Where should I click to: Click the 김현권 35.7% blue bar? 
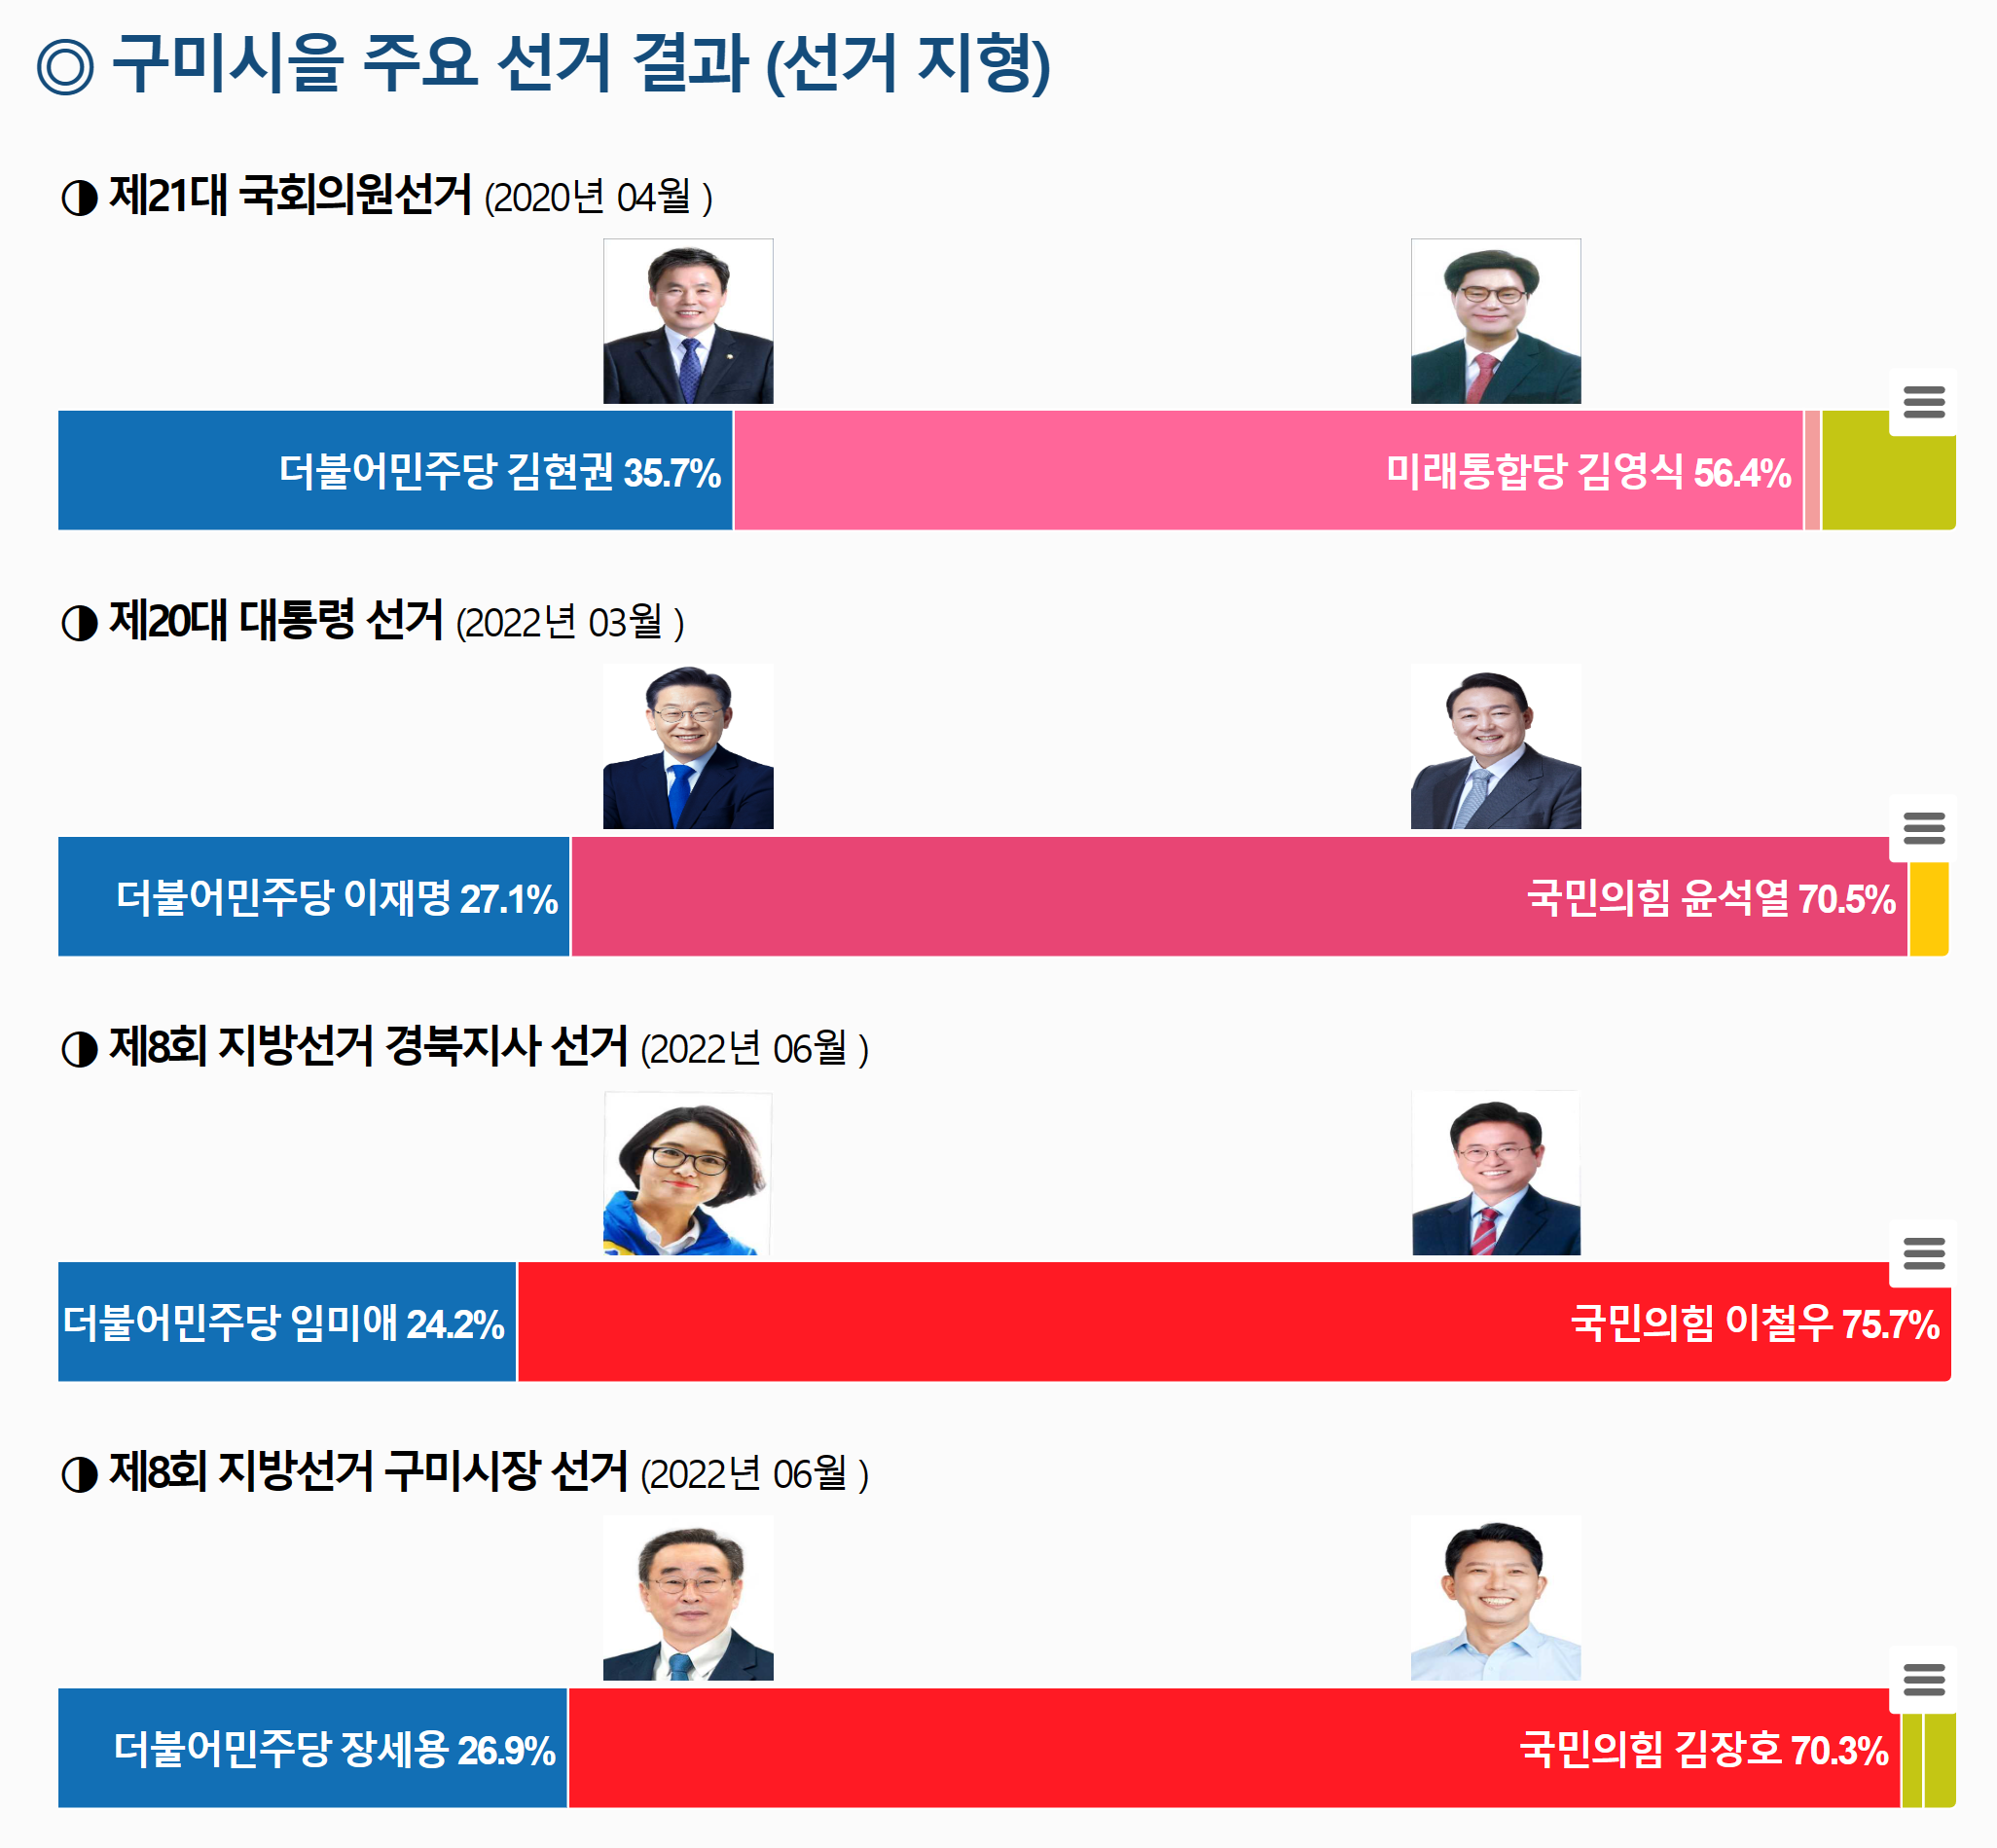395,470
